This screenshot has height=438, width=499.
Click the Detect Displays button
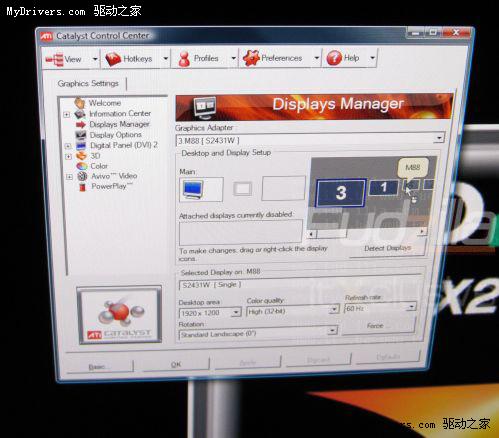click(x=388, y=248)
